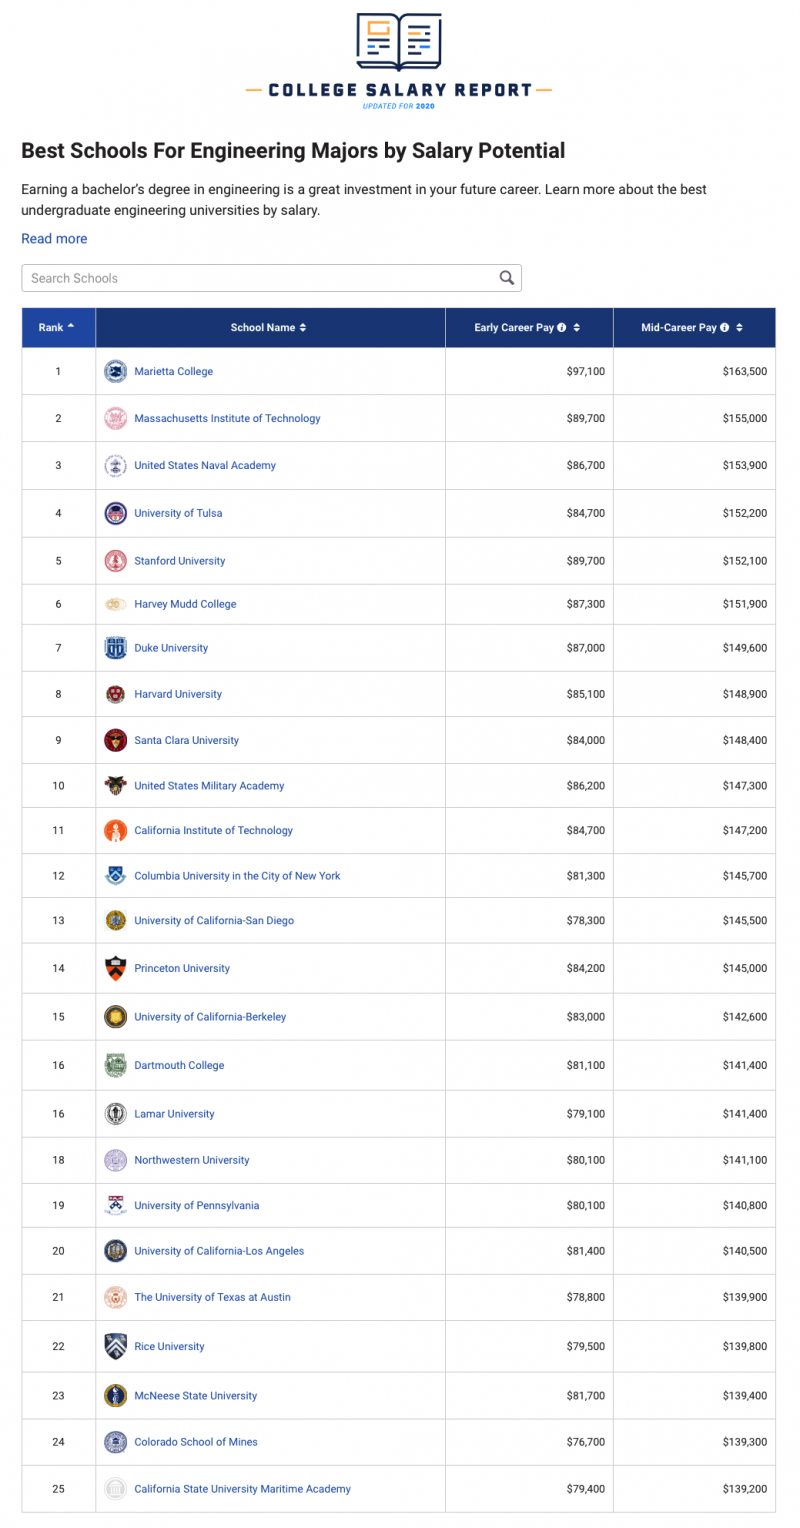Open University of California-Berkeley link
This screenshot has width=800, height=1528.
(x=210, y=1017)
